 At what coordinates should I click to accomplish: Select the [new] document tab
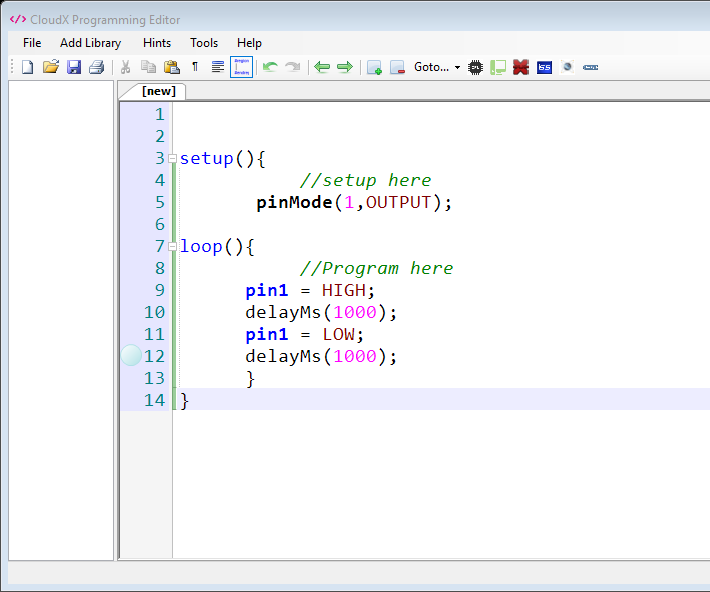click(x=158, y=91)
